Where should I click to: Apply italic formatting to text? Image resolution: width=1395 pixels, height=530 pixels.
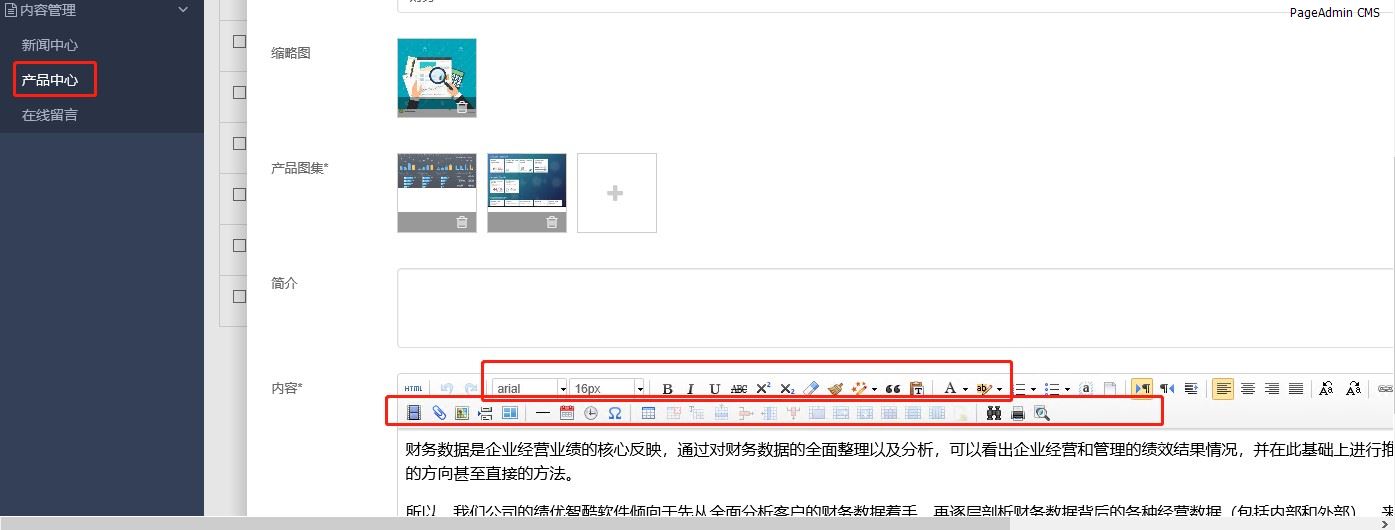coord(690,389)
